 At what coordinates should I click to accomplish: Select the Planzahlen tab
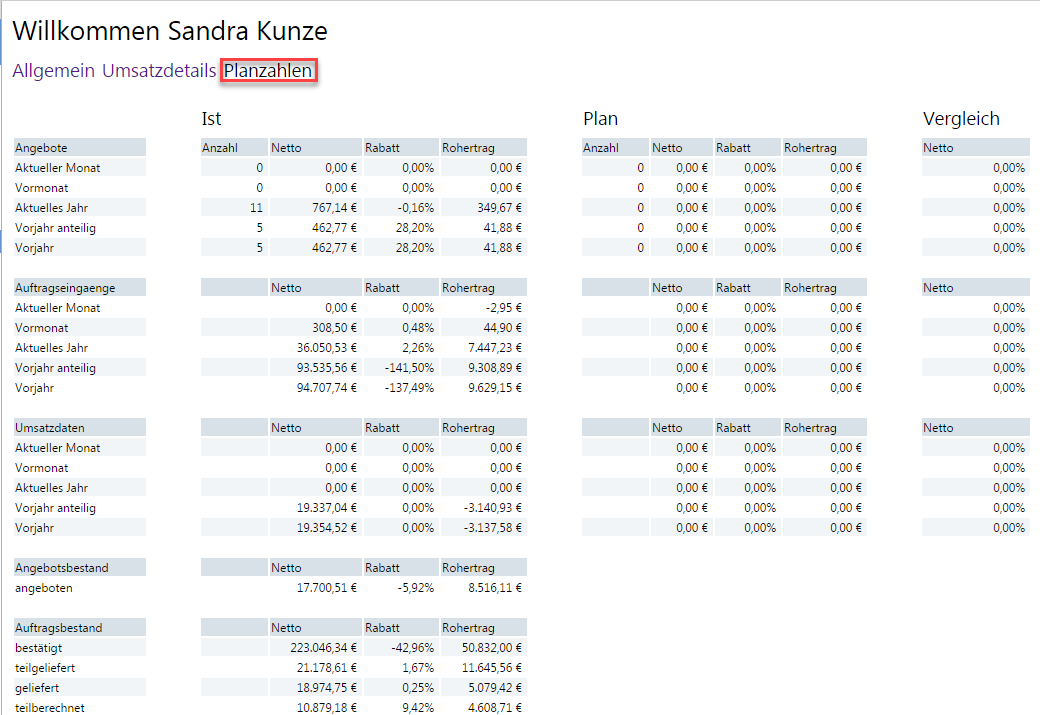(268, 71)
